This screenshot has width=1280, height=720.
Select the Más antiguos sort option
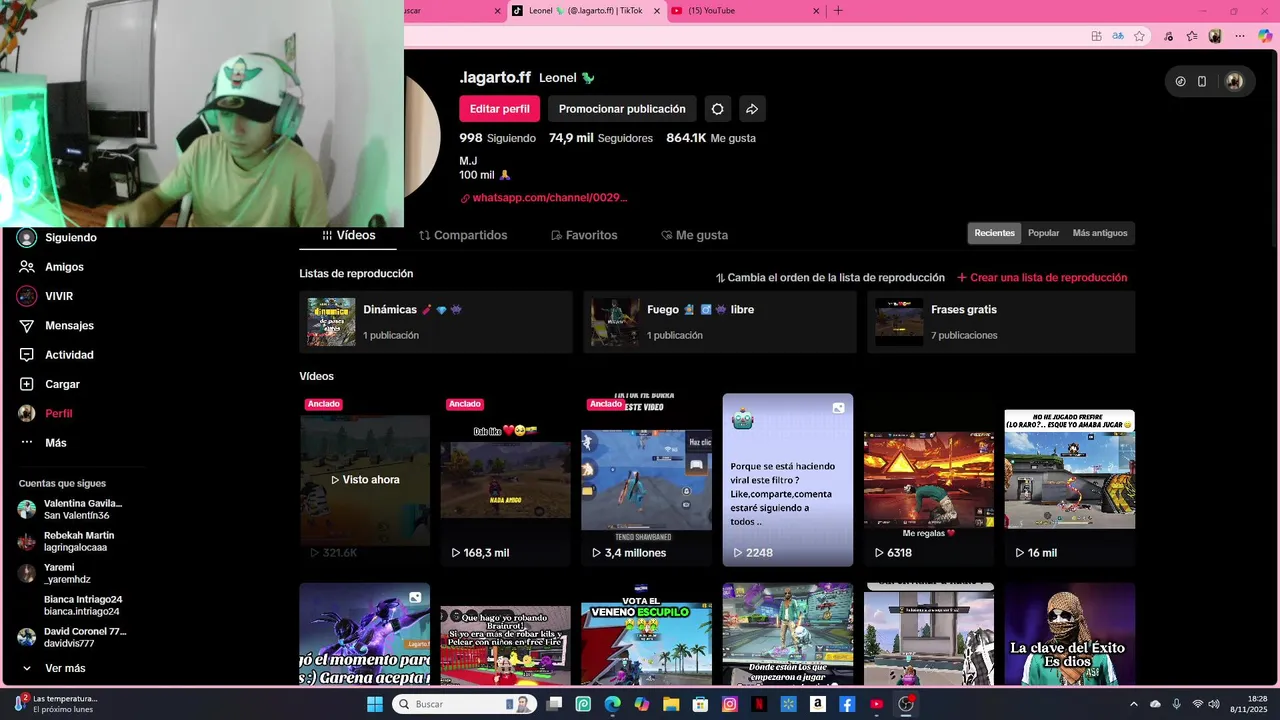[1100, 233]
